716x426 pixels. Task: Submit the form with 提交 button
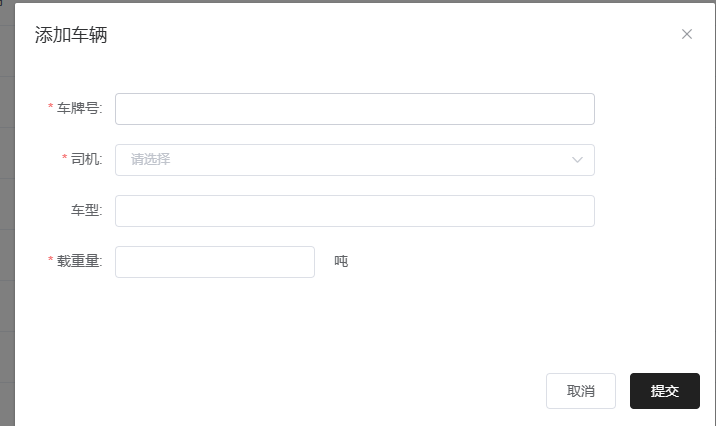665,391
